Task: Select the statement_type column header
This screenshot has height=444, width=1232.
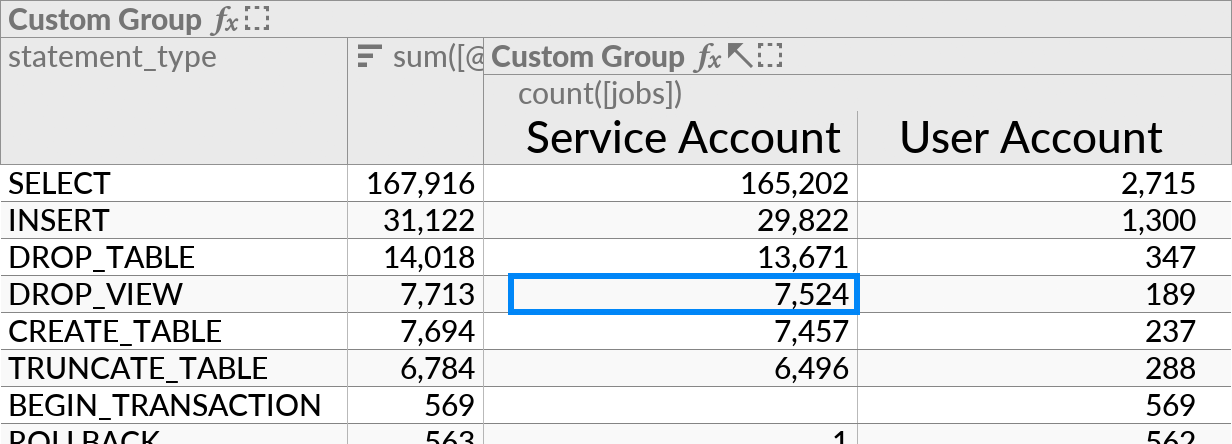Action: click(x=112, y=57)
